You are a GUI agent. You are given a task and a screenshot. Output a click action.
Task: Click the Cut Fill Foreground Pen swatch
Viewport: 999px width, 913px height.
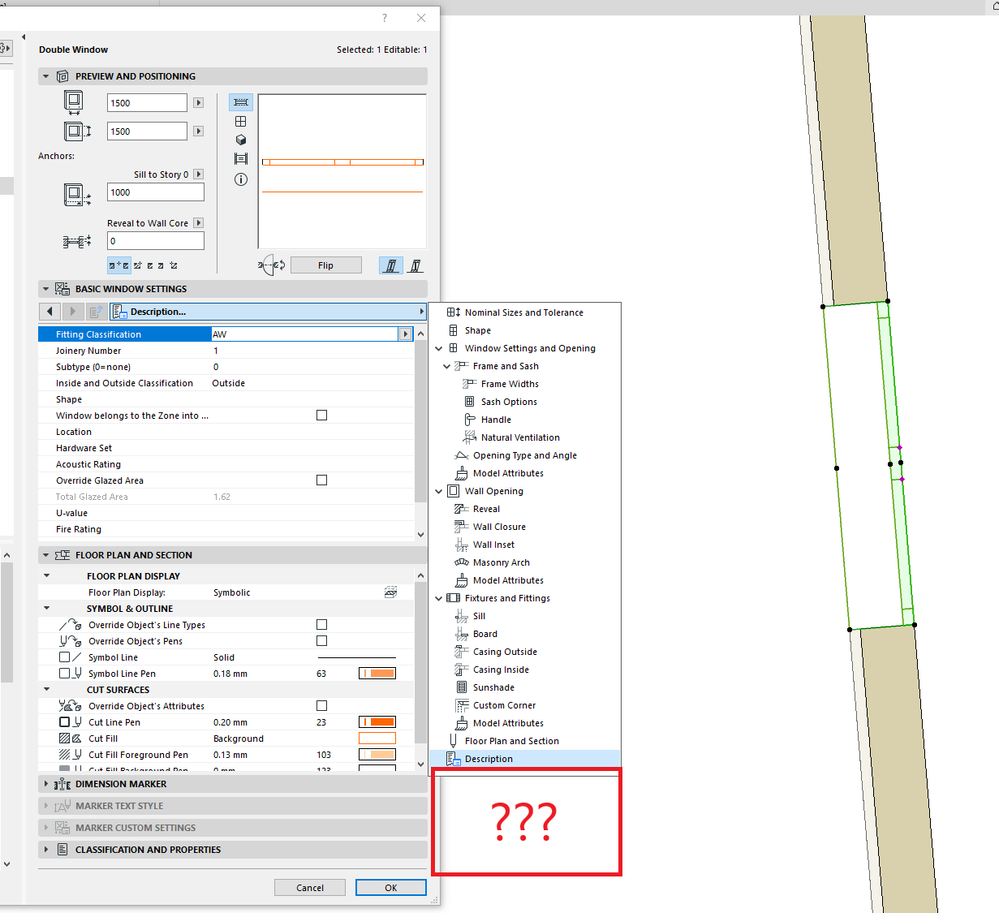[377, 754]
